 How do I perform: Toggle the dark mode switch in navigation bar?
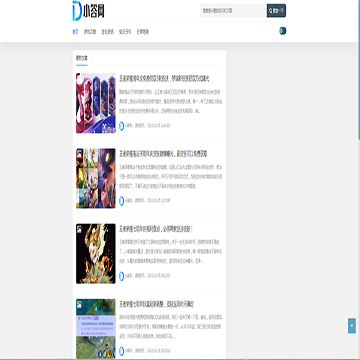coord(283,31)
